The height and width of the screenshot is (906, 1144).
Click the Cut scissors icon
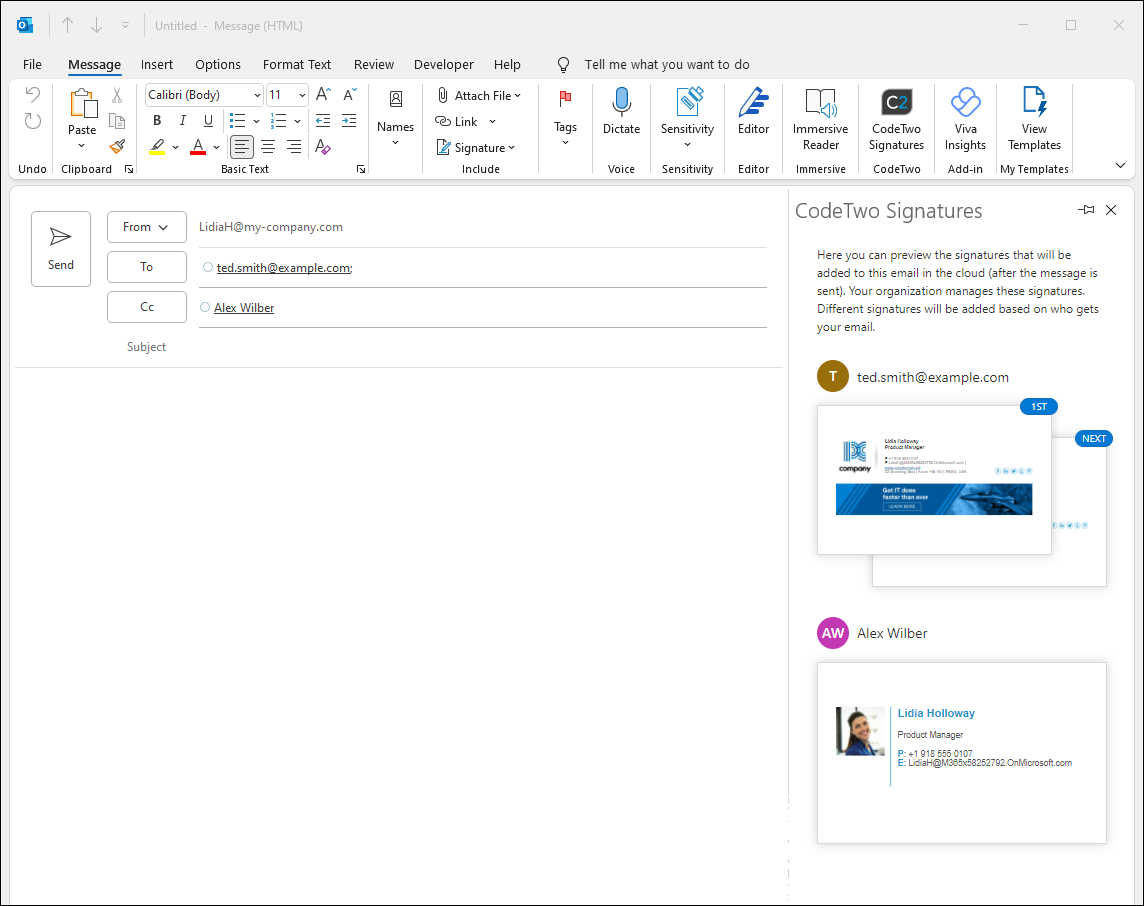tap(117, 96)
